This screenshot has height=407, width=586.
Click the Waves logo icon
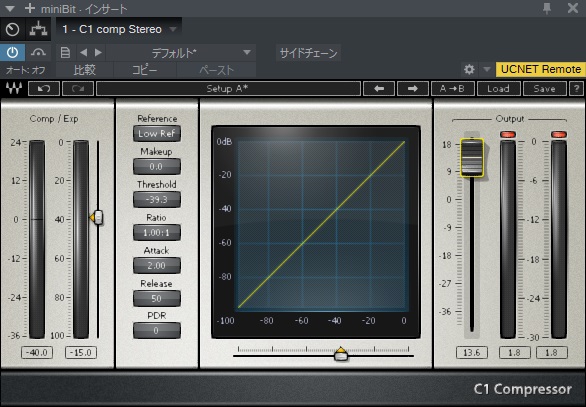(14, 89)
